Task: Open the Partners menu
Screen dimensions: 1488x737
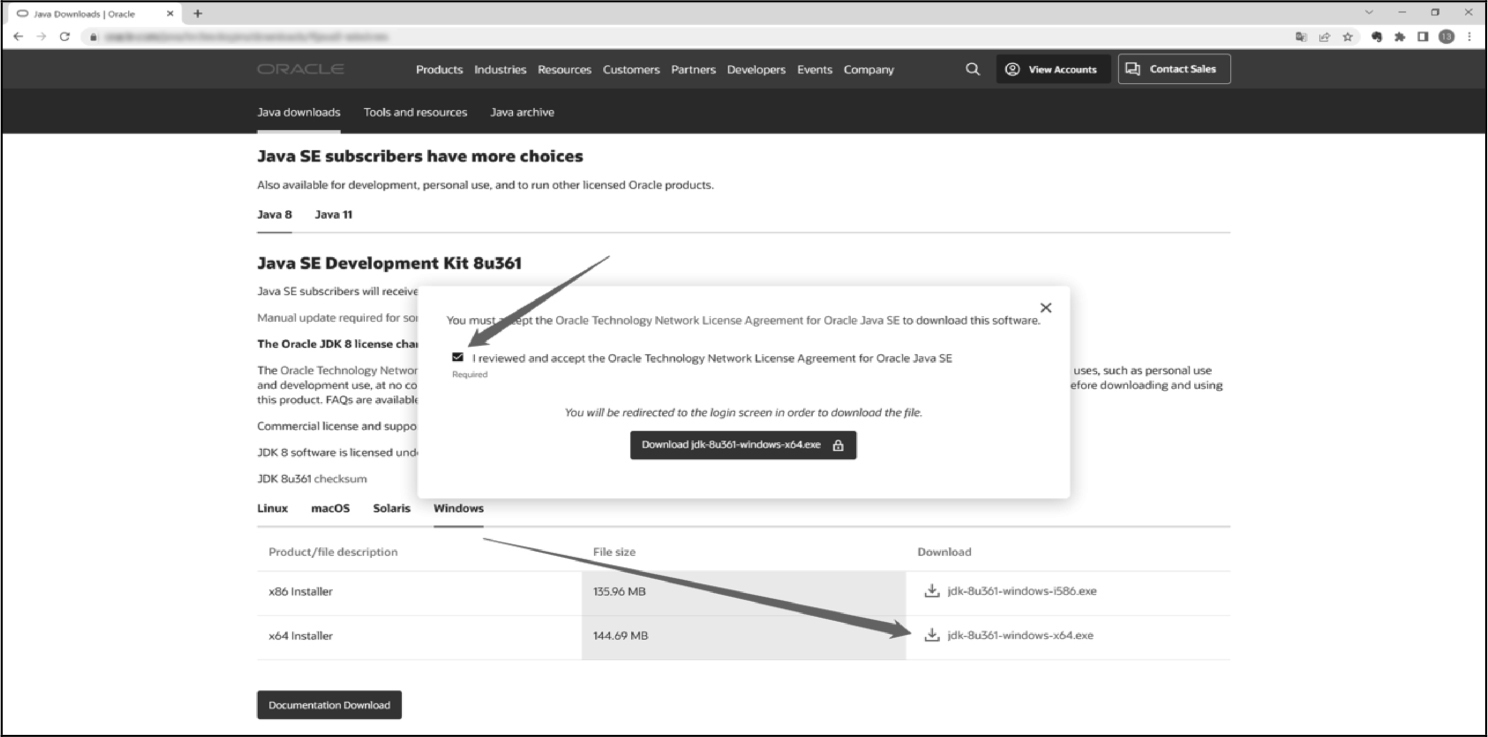Action: (693, 70)
